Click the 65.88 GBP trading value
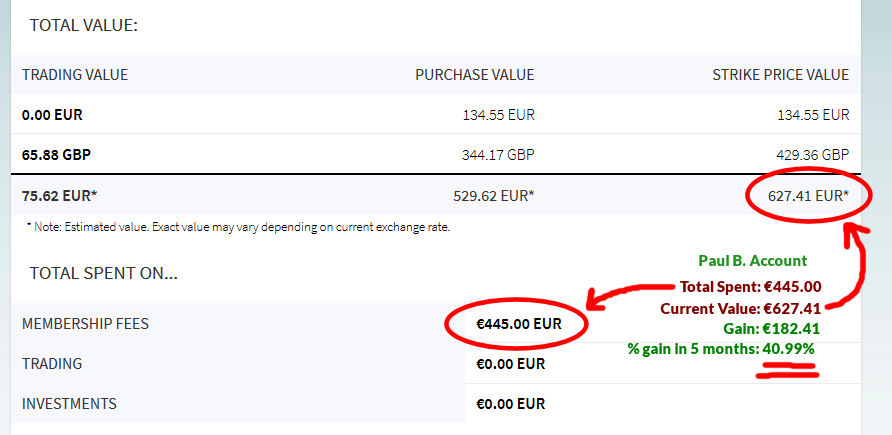Image resolution: width=892 pixels, height=435 pixels. tap(56, 154)
